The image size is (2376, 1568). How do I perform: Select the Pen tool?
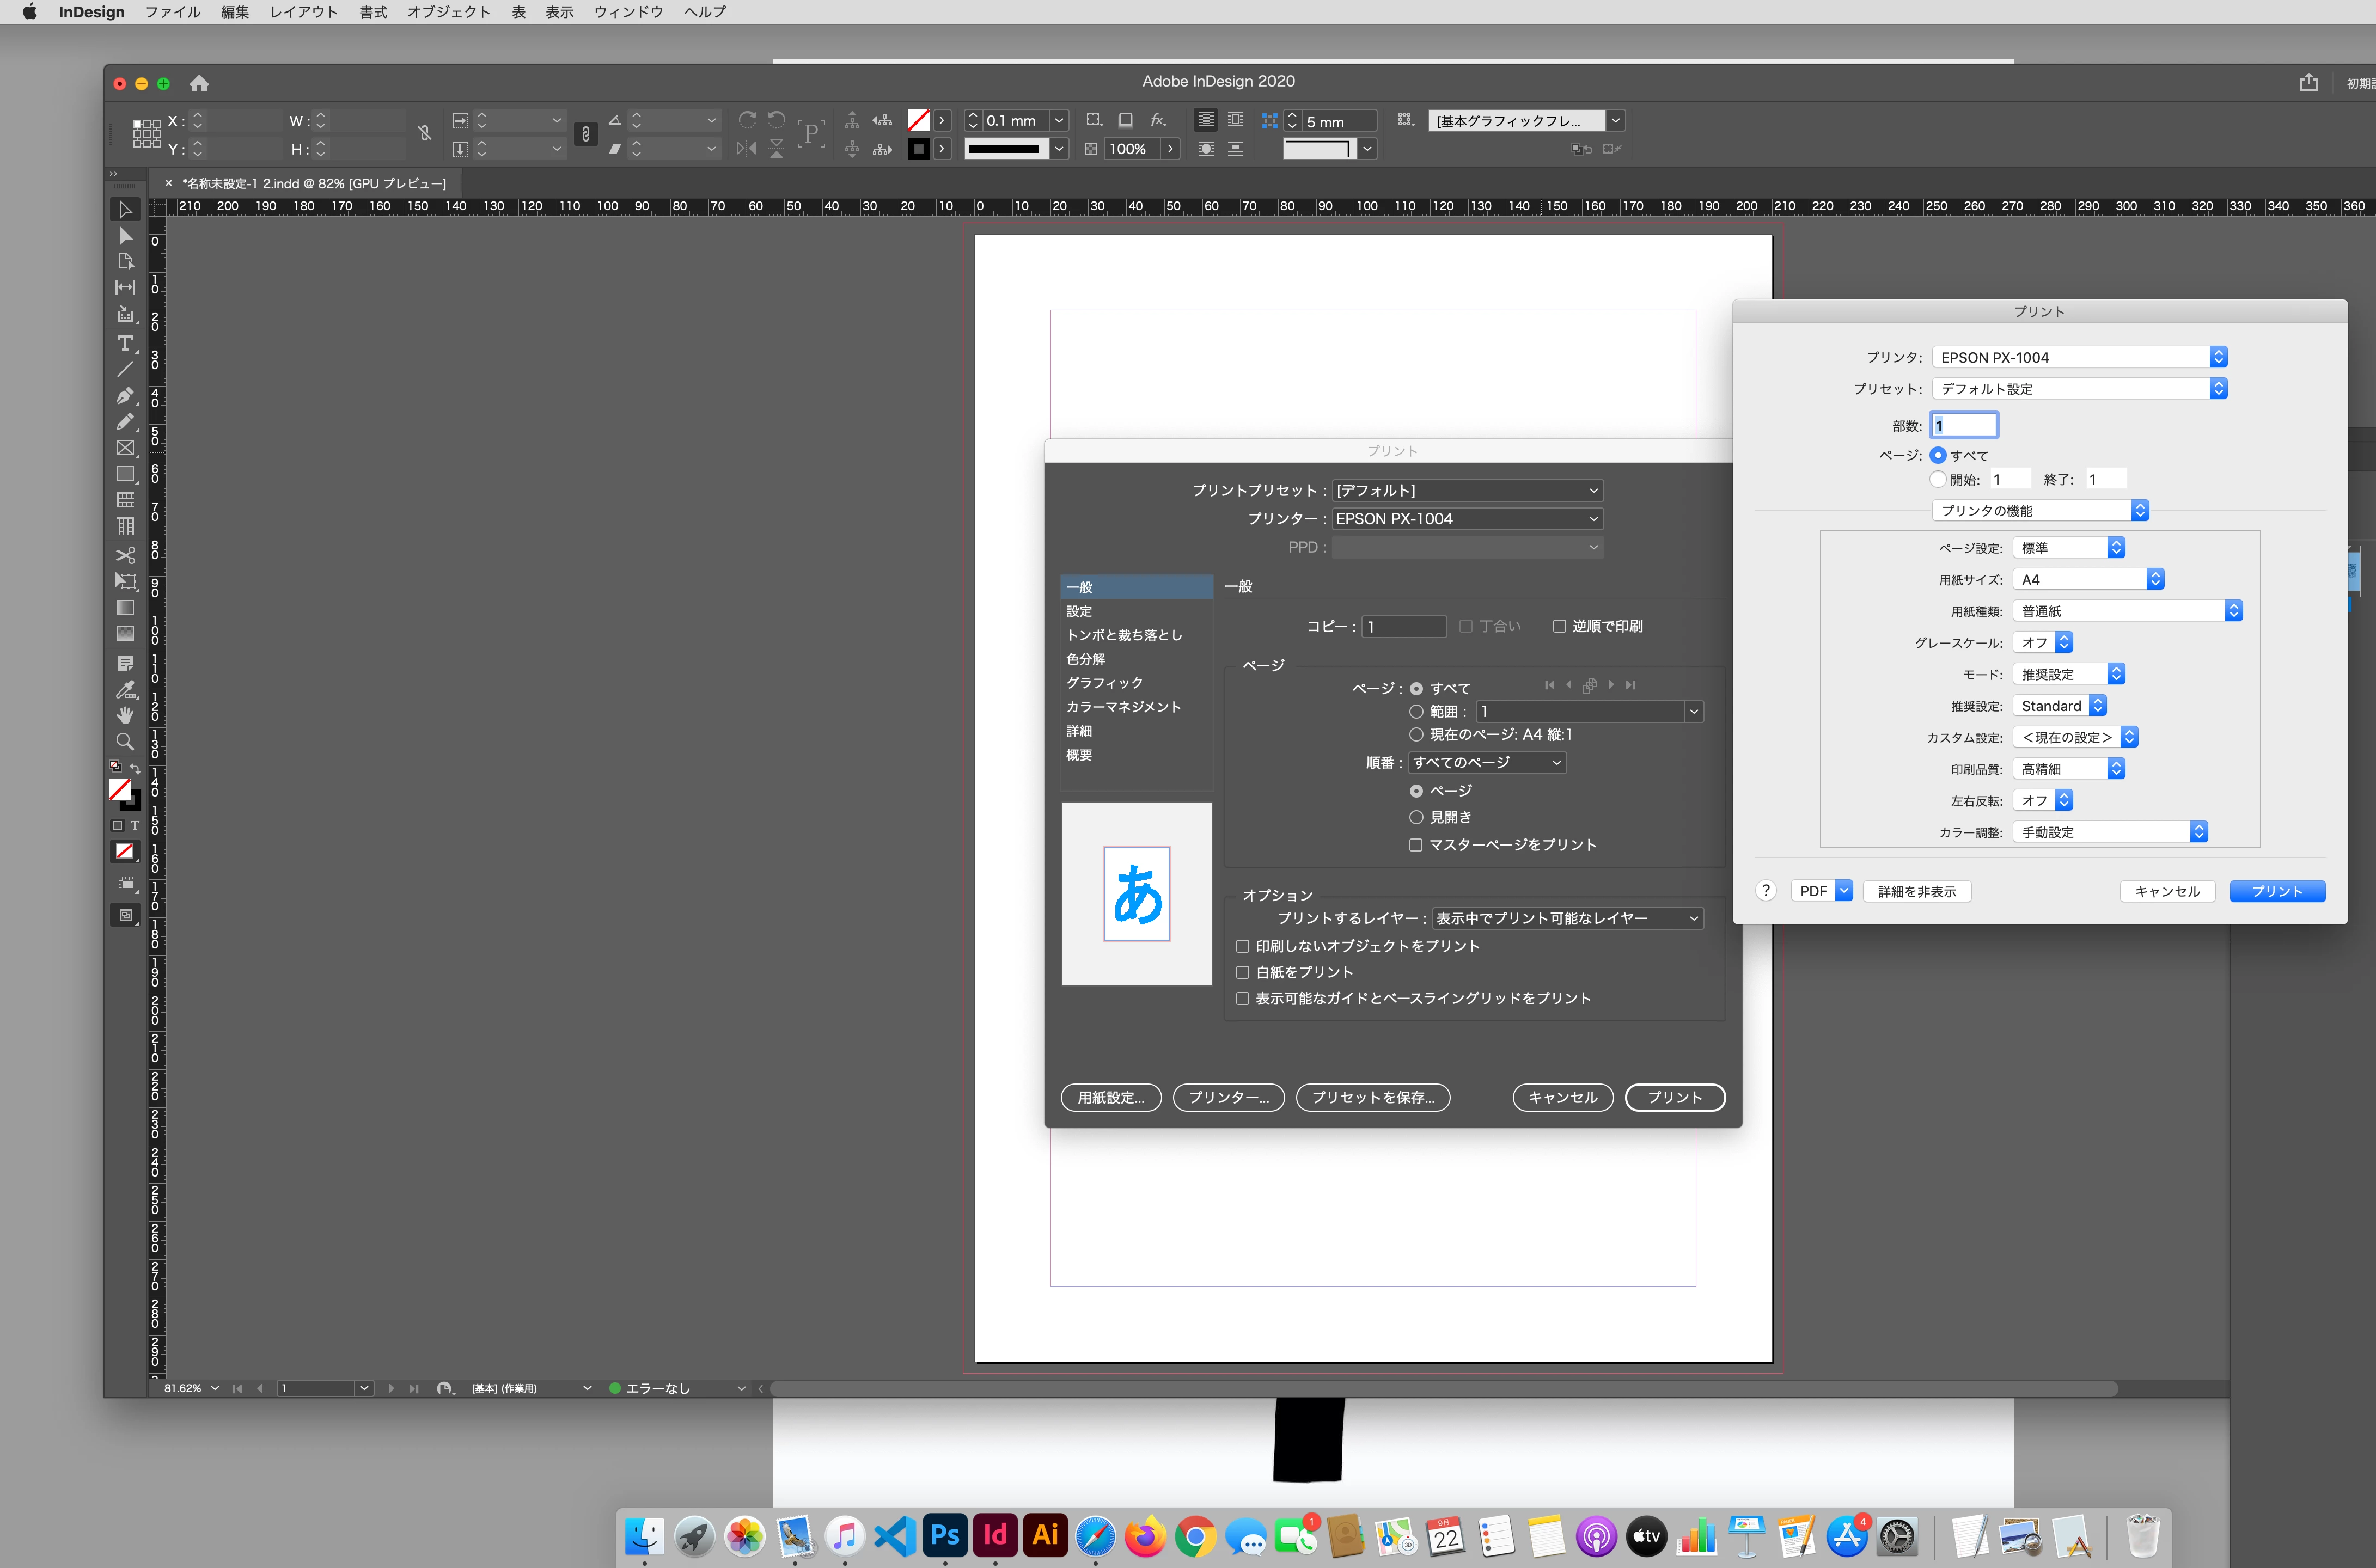point(125,396)
